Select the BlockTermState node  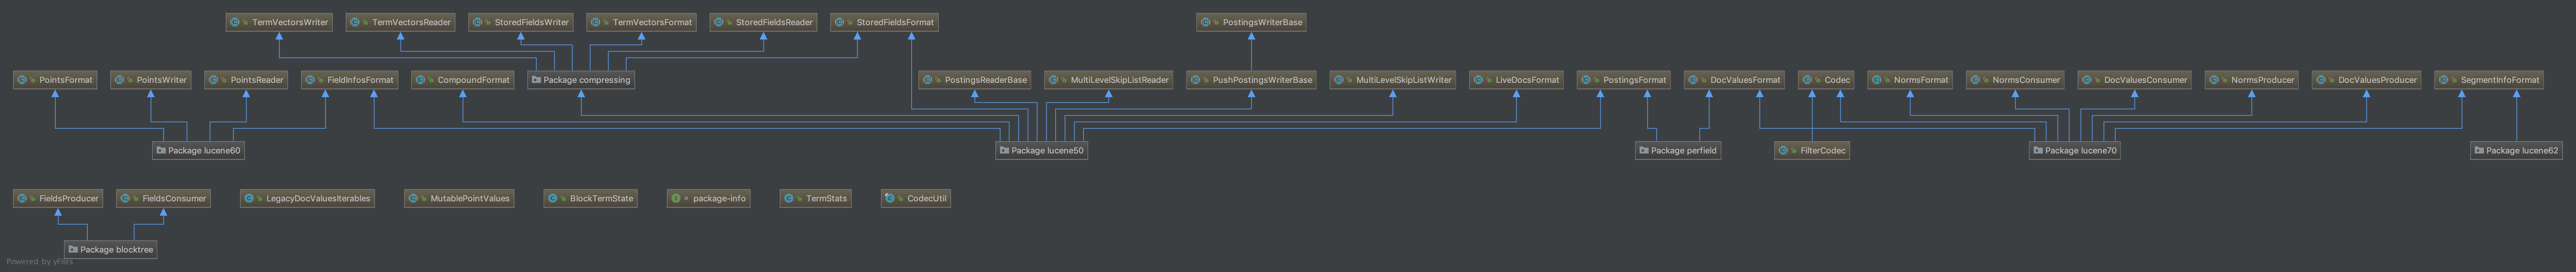coord(591,199)
